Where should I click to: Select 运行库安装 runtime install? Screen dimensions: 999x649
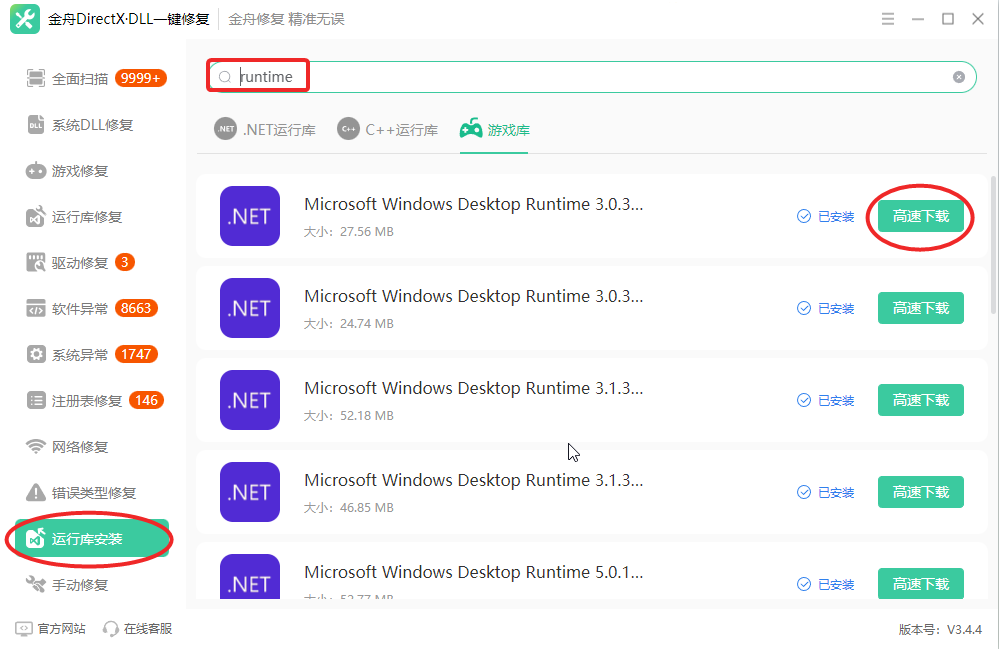(92, 538)
